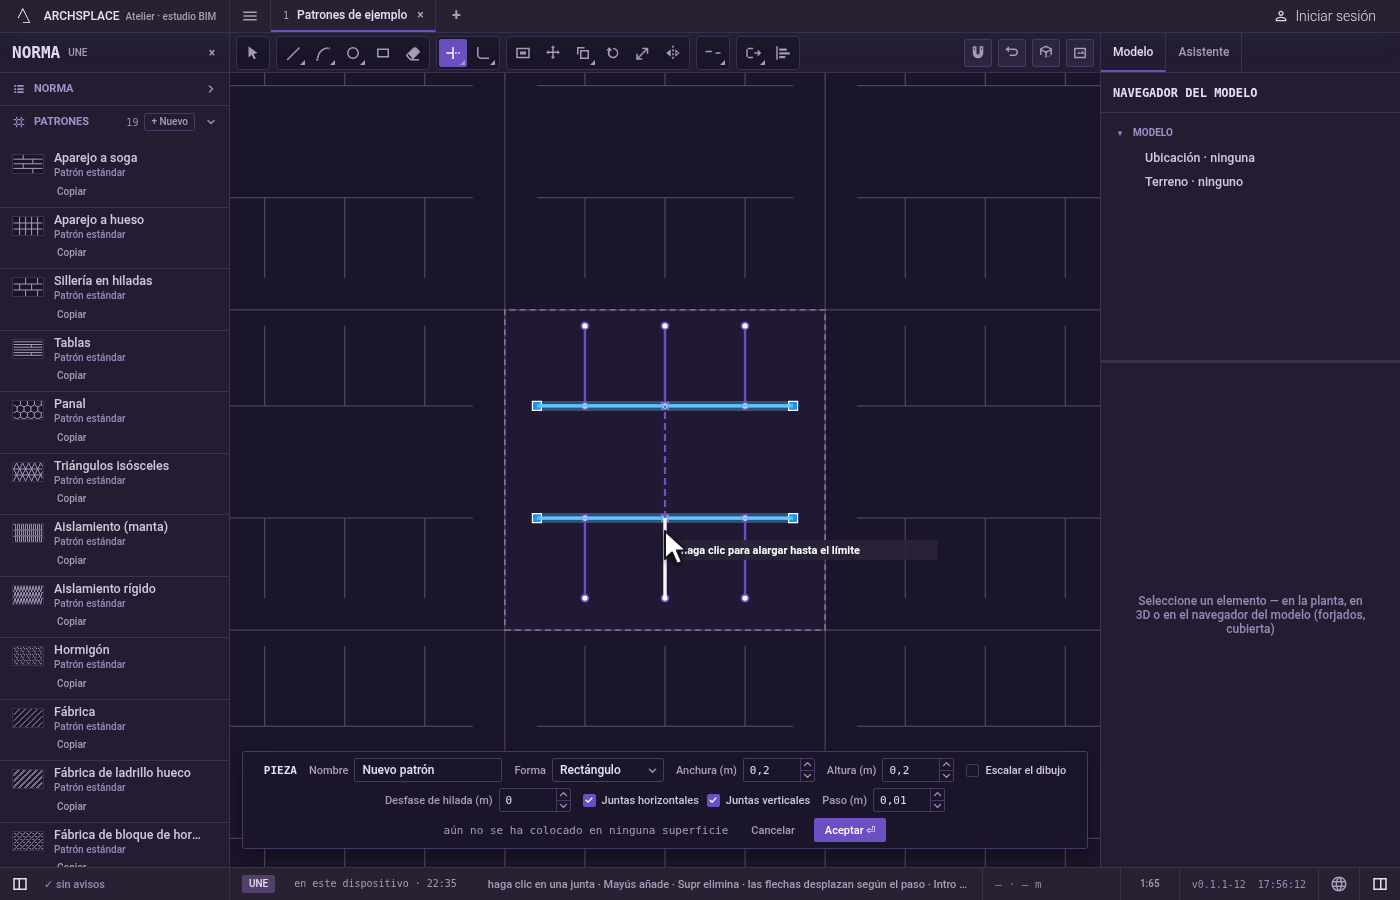Click the mirror tool icon

673,53
